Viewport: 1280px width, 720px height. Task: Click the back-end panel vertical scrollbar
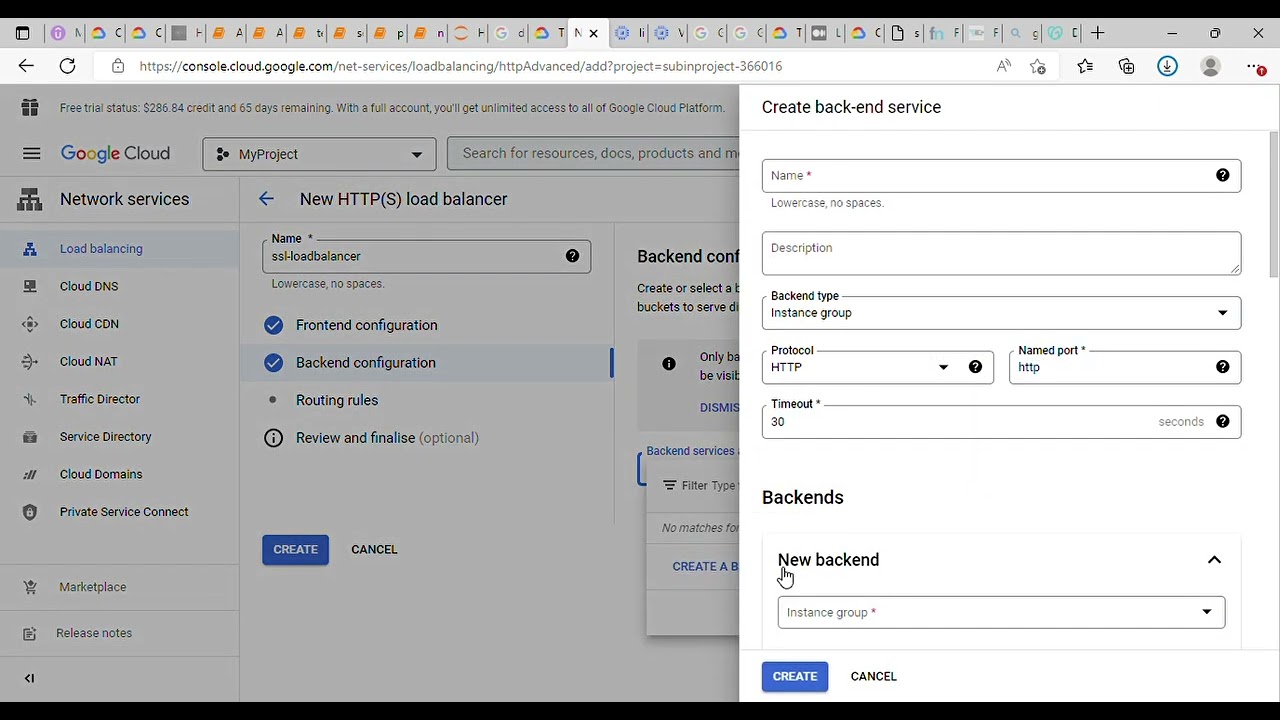click(x=1274, y=205)
